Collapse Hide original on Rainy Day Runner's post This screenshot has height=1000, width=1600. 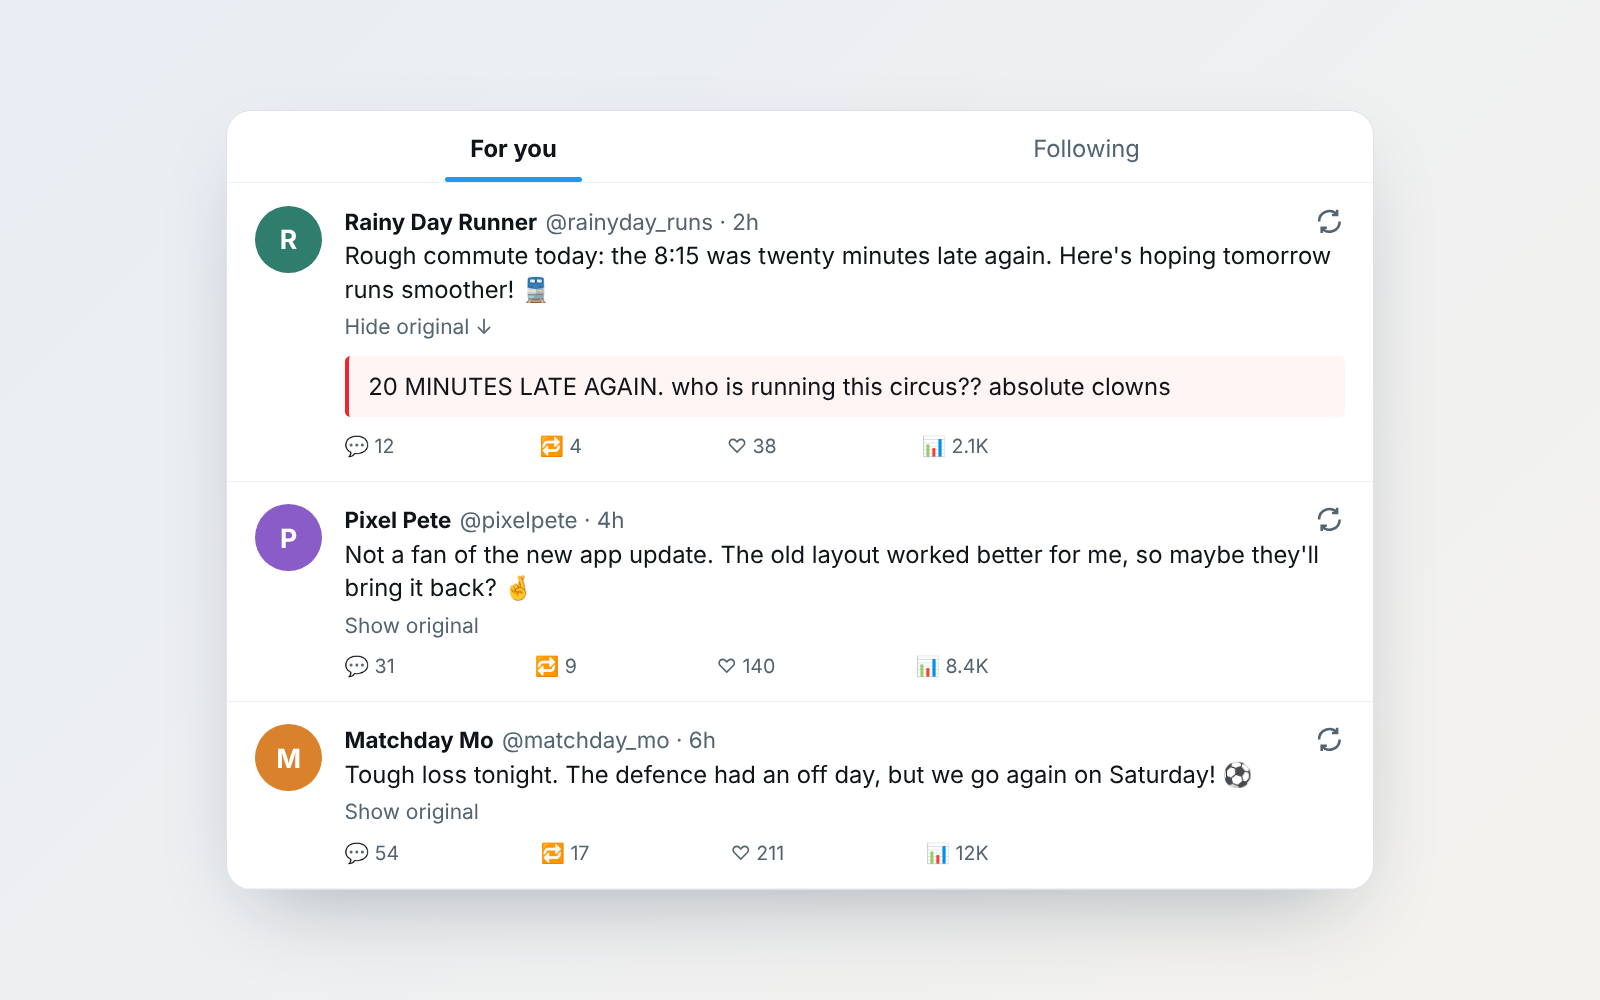click(x=418, y=327)
